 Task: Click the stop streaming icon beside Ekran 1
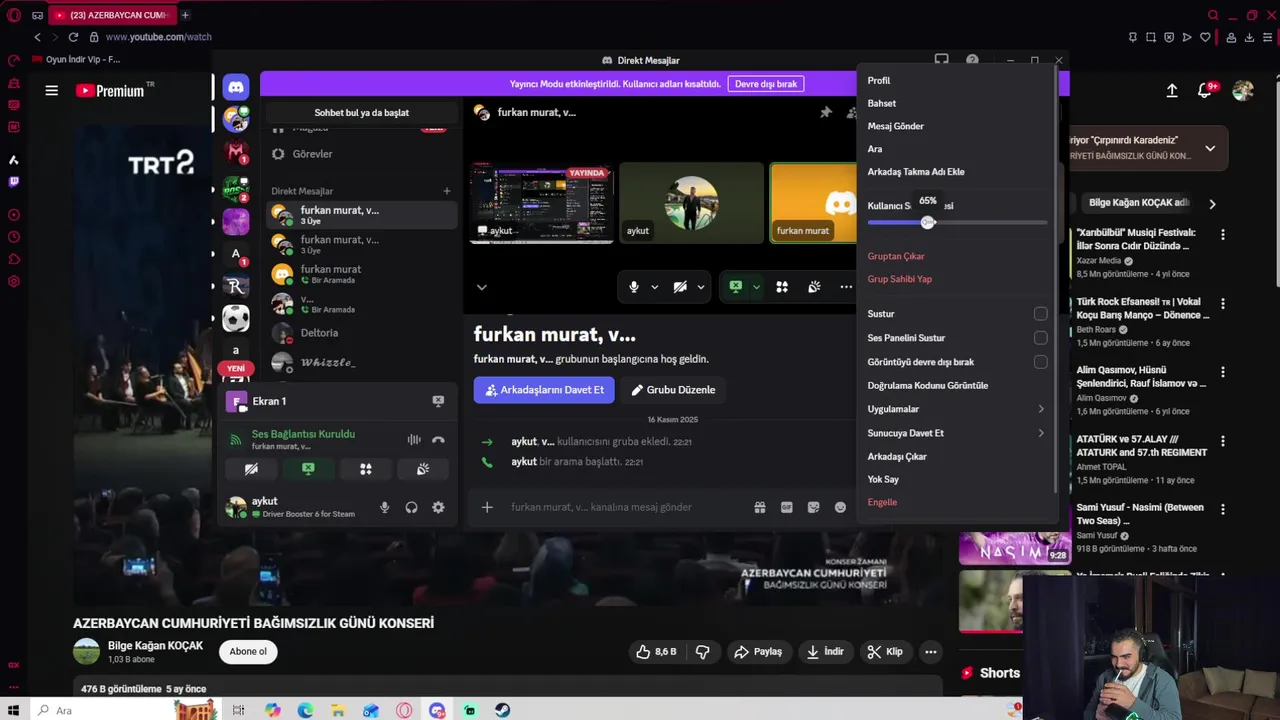(x=438, y=401)
